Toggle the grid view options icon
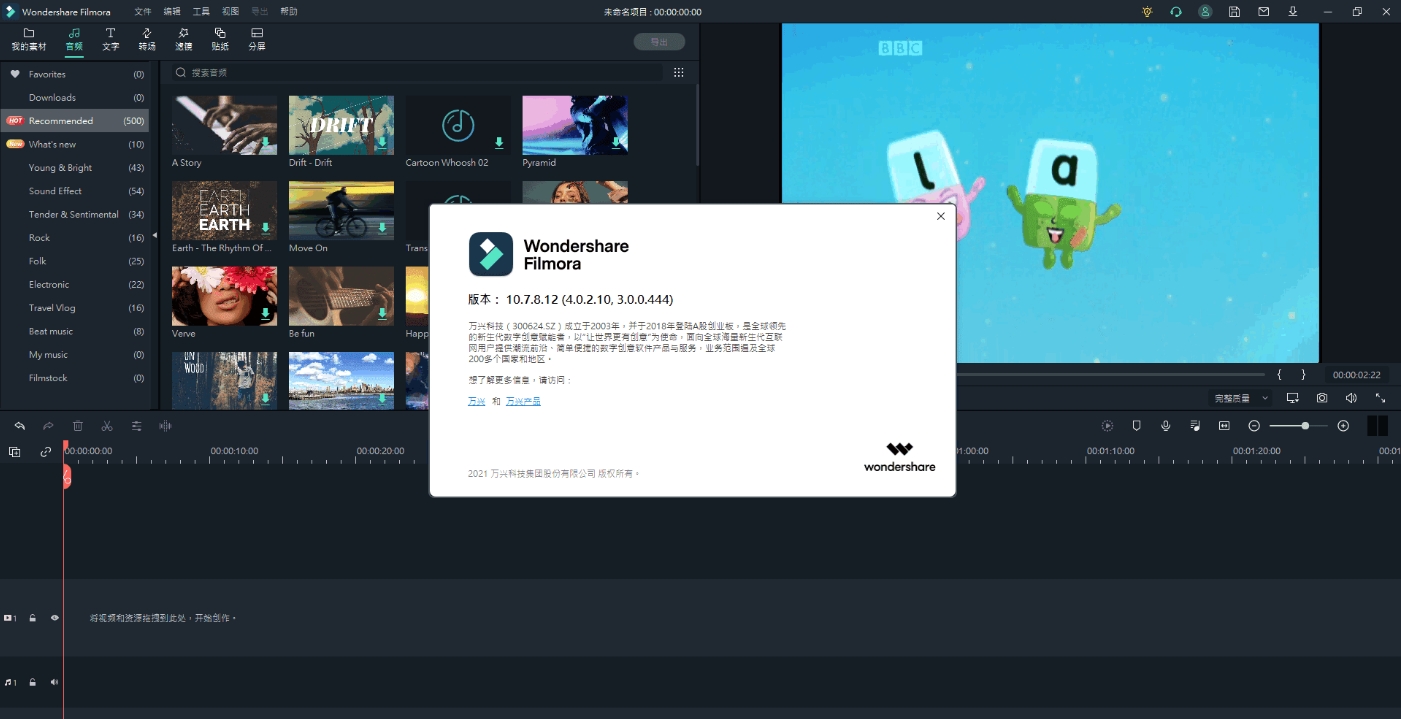 (x=679, y=73)
